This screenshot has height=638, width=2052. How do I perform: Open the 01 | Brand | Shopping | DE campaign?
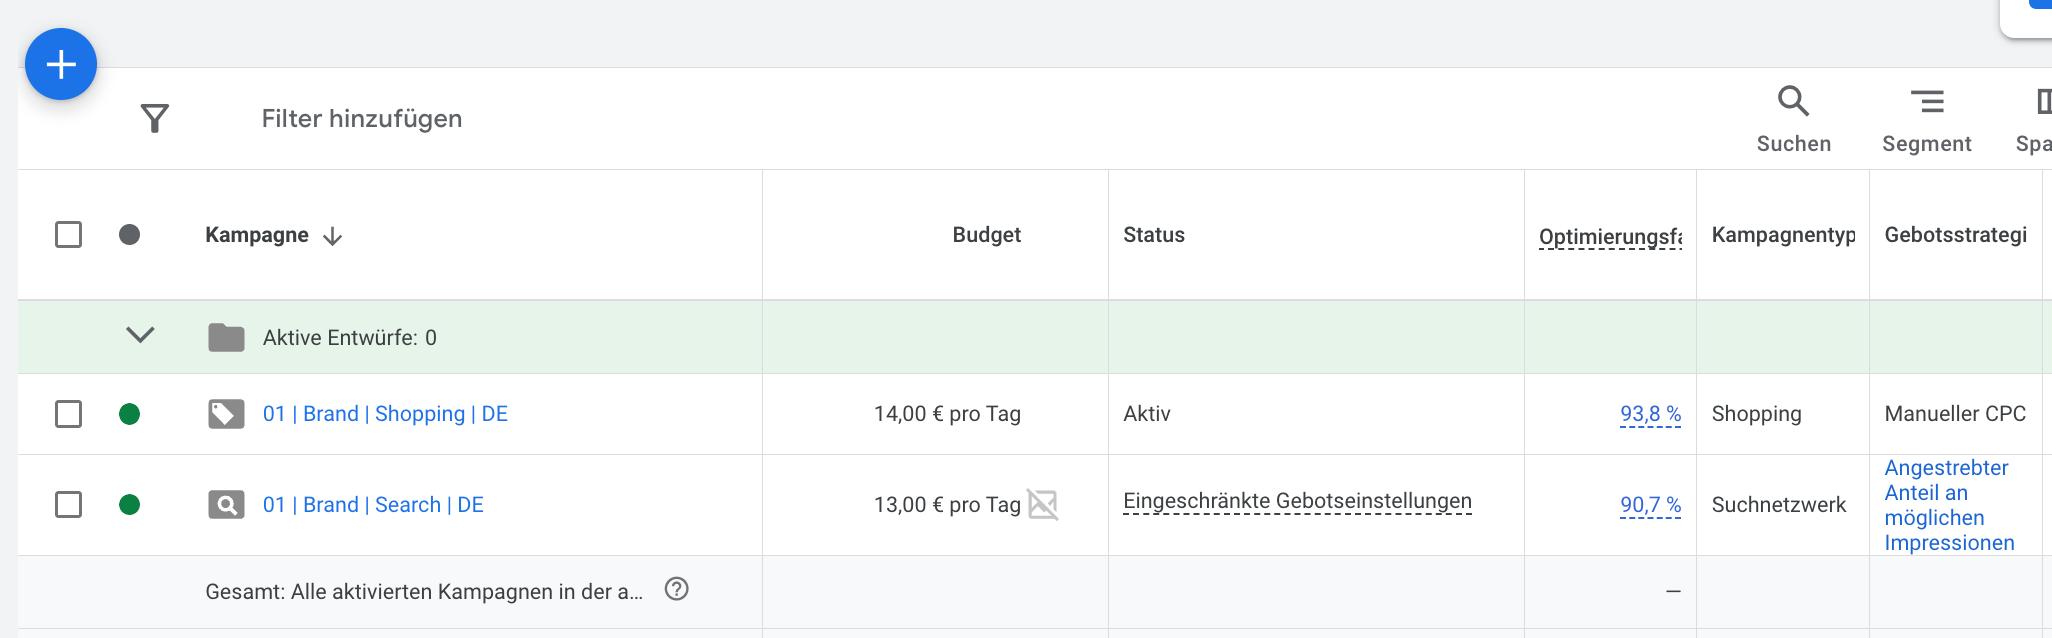[x=385, y=414]
